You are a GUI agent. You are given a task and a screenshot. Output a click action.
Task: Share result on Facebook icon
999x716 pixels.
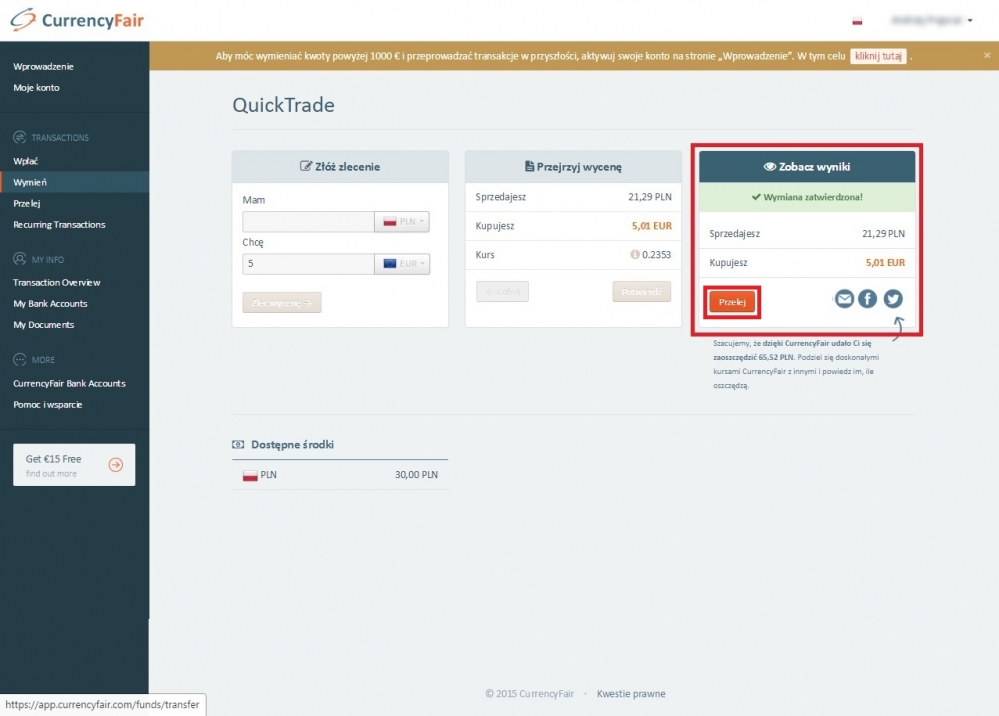(x=868, y=298)
